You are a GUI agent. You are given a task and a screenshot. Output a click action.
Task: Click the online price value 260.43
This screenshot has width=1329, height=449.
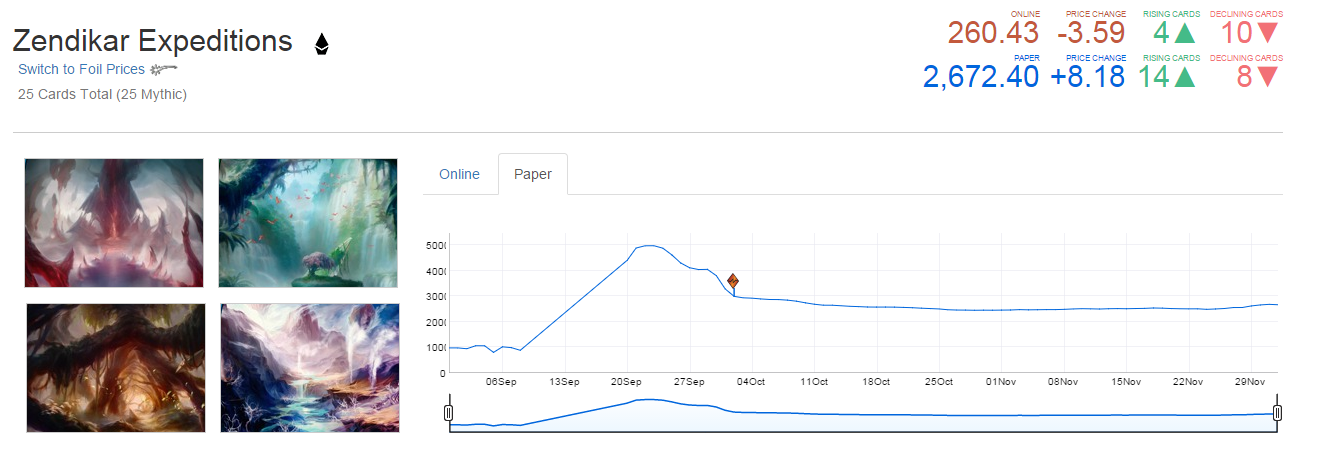[x=993, y=33]
